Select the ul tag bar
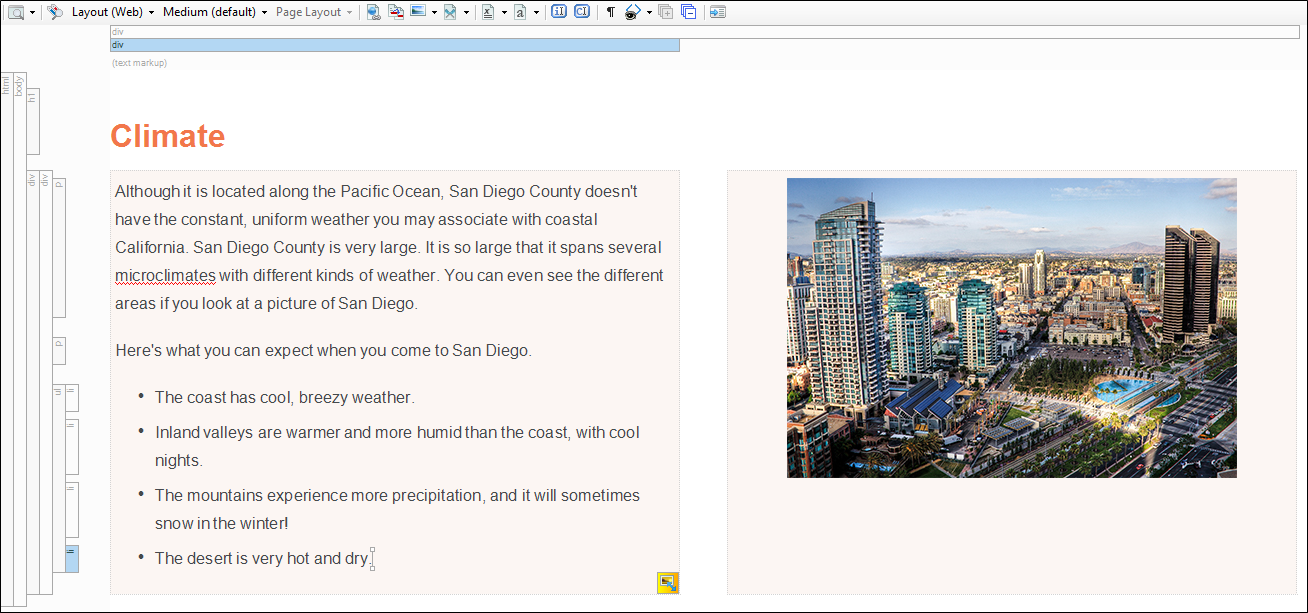The image size is (1308, 613). tap(59, 478)
